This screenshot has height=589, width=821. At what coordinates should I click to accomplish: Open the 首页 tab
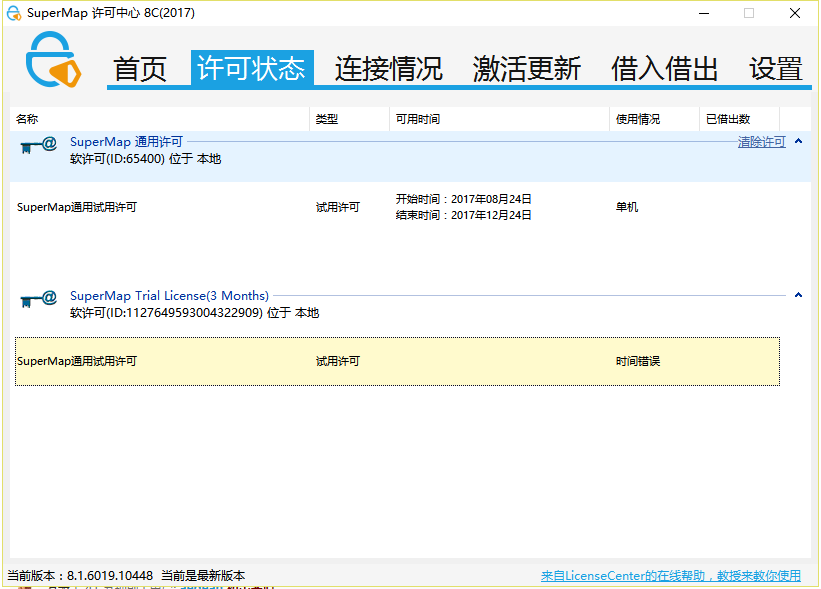coord(140,69)
